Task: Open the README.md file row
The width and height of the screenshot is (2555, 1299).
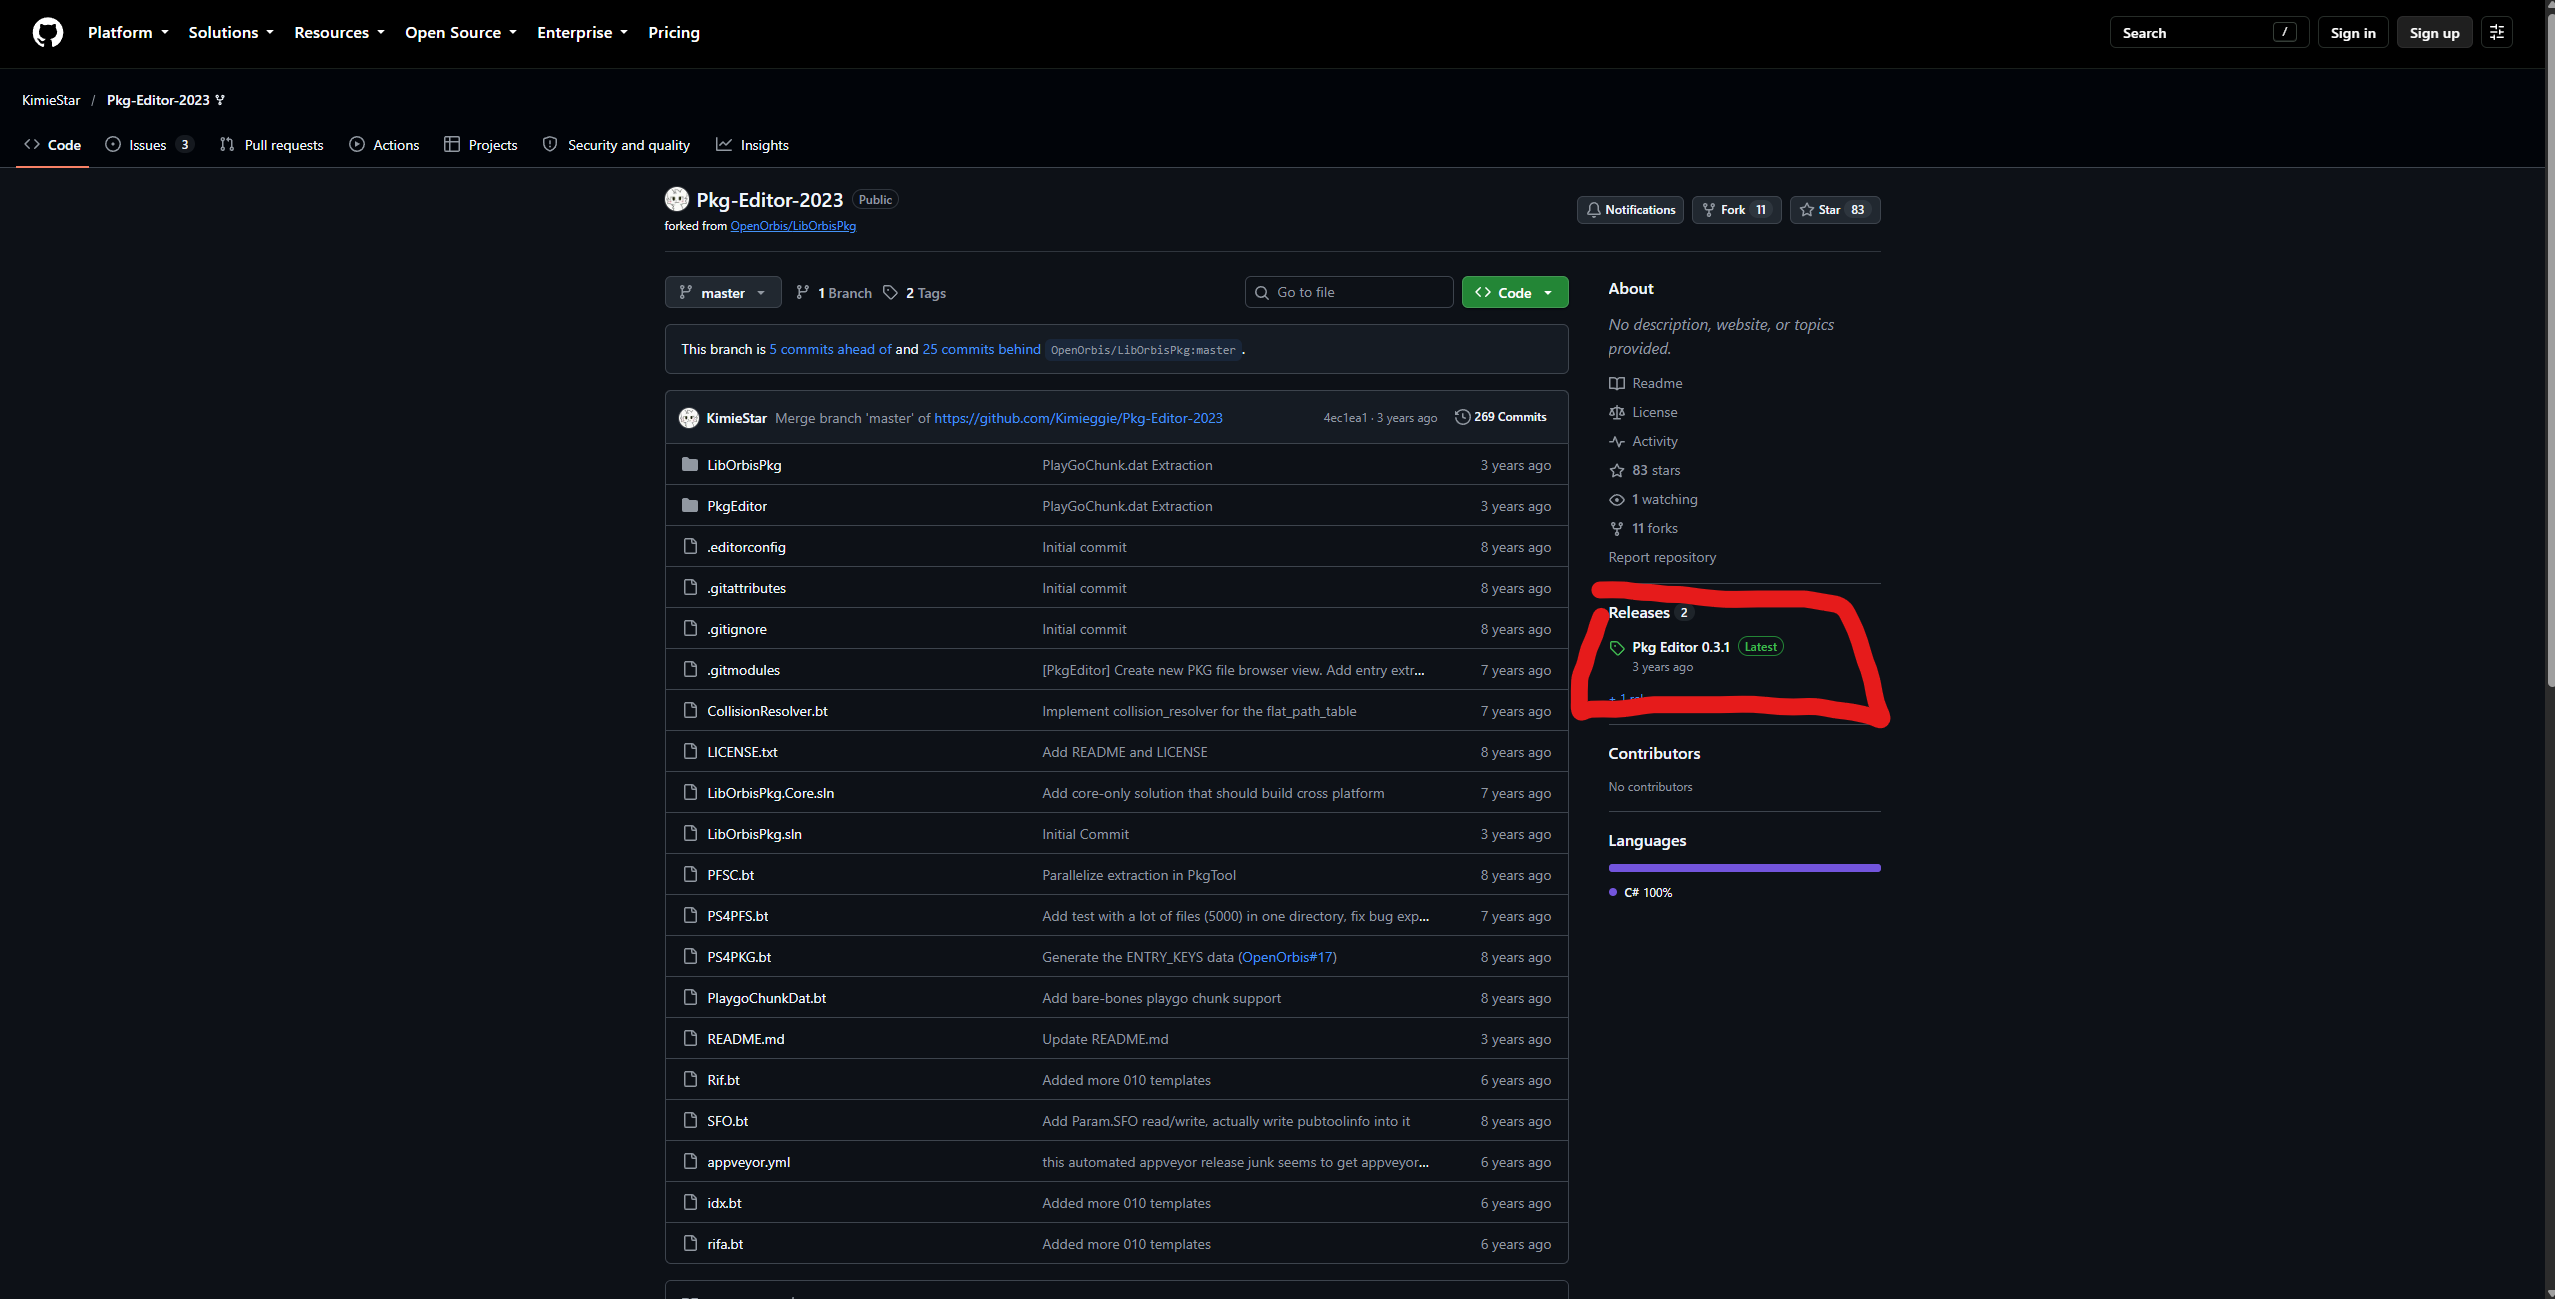Action: 1116,1039
